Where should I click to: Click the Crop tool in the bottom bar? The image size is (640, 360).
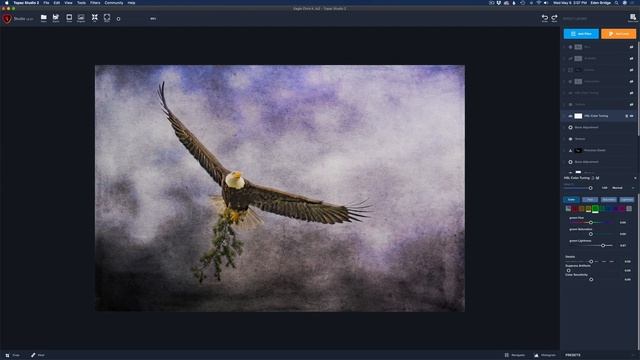12,355
